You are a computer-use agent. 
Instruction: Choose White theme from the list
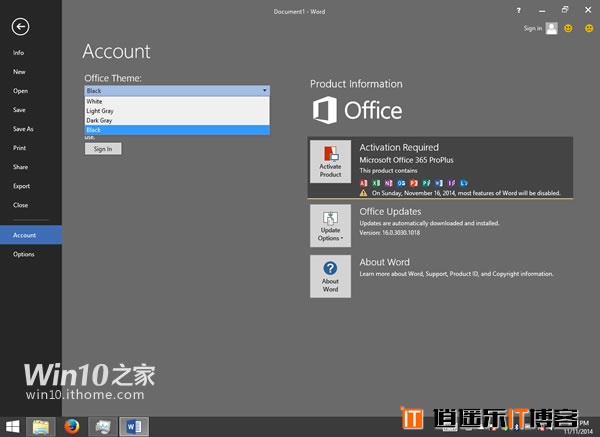tap(177, 101)
